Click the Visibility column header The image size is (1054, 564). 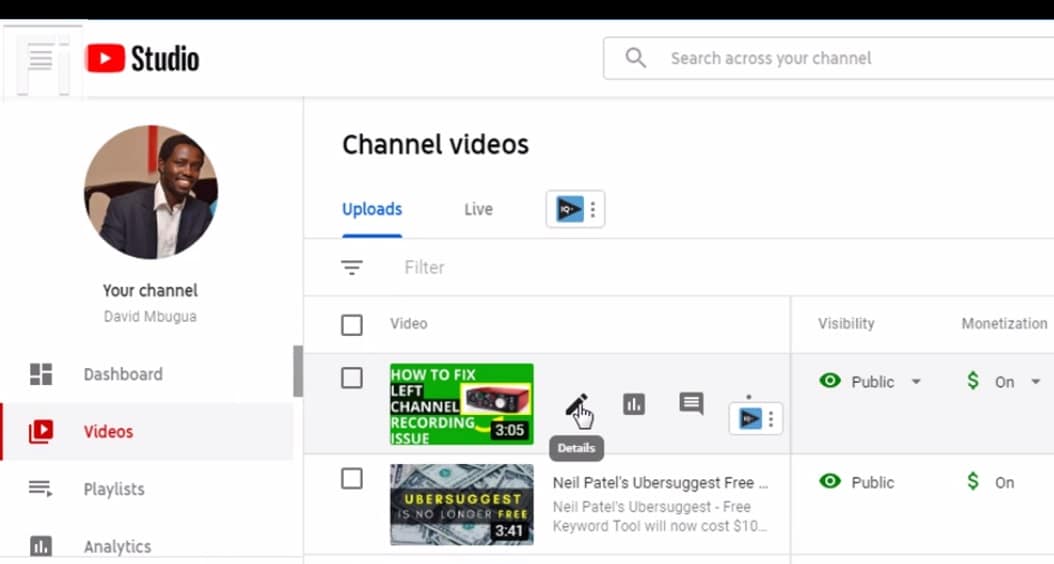tap(846, 323)
